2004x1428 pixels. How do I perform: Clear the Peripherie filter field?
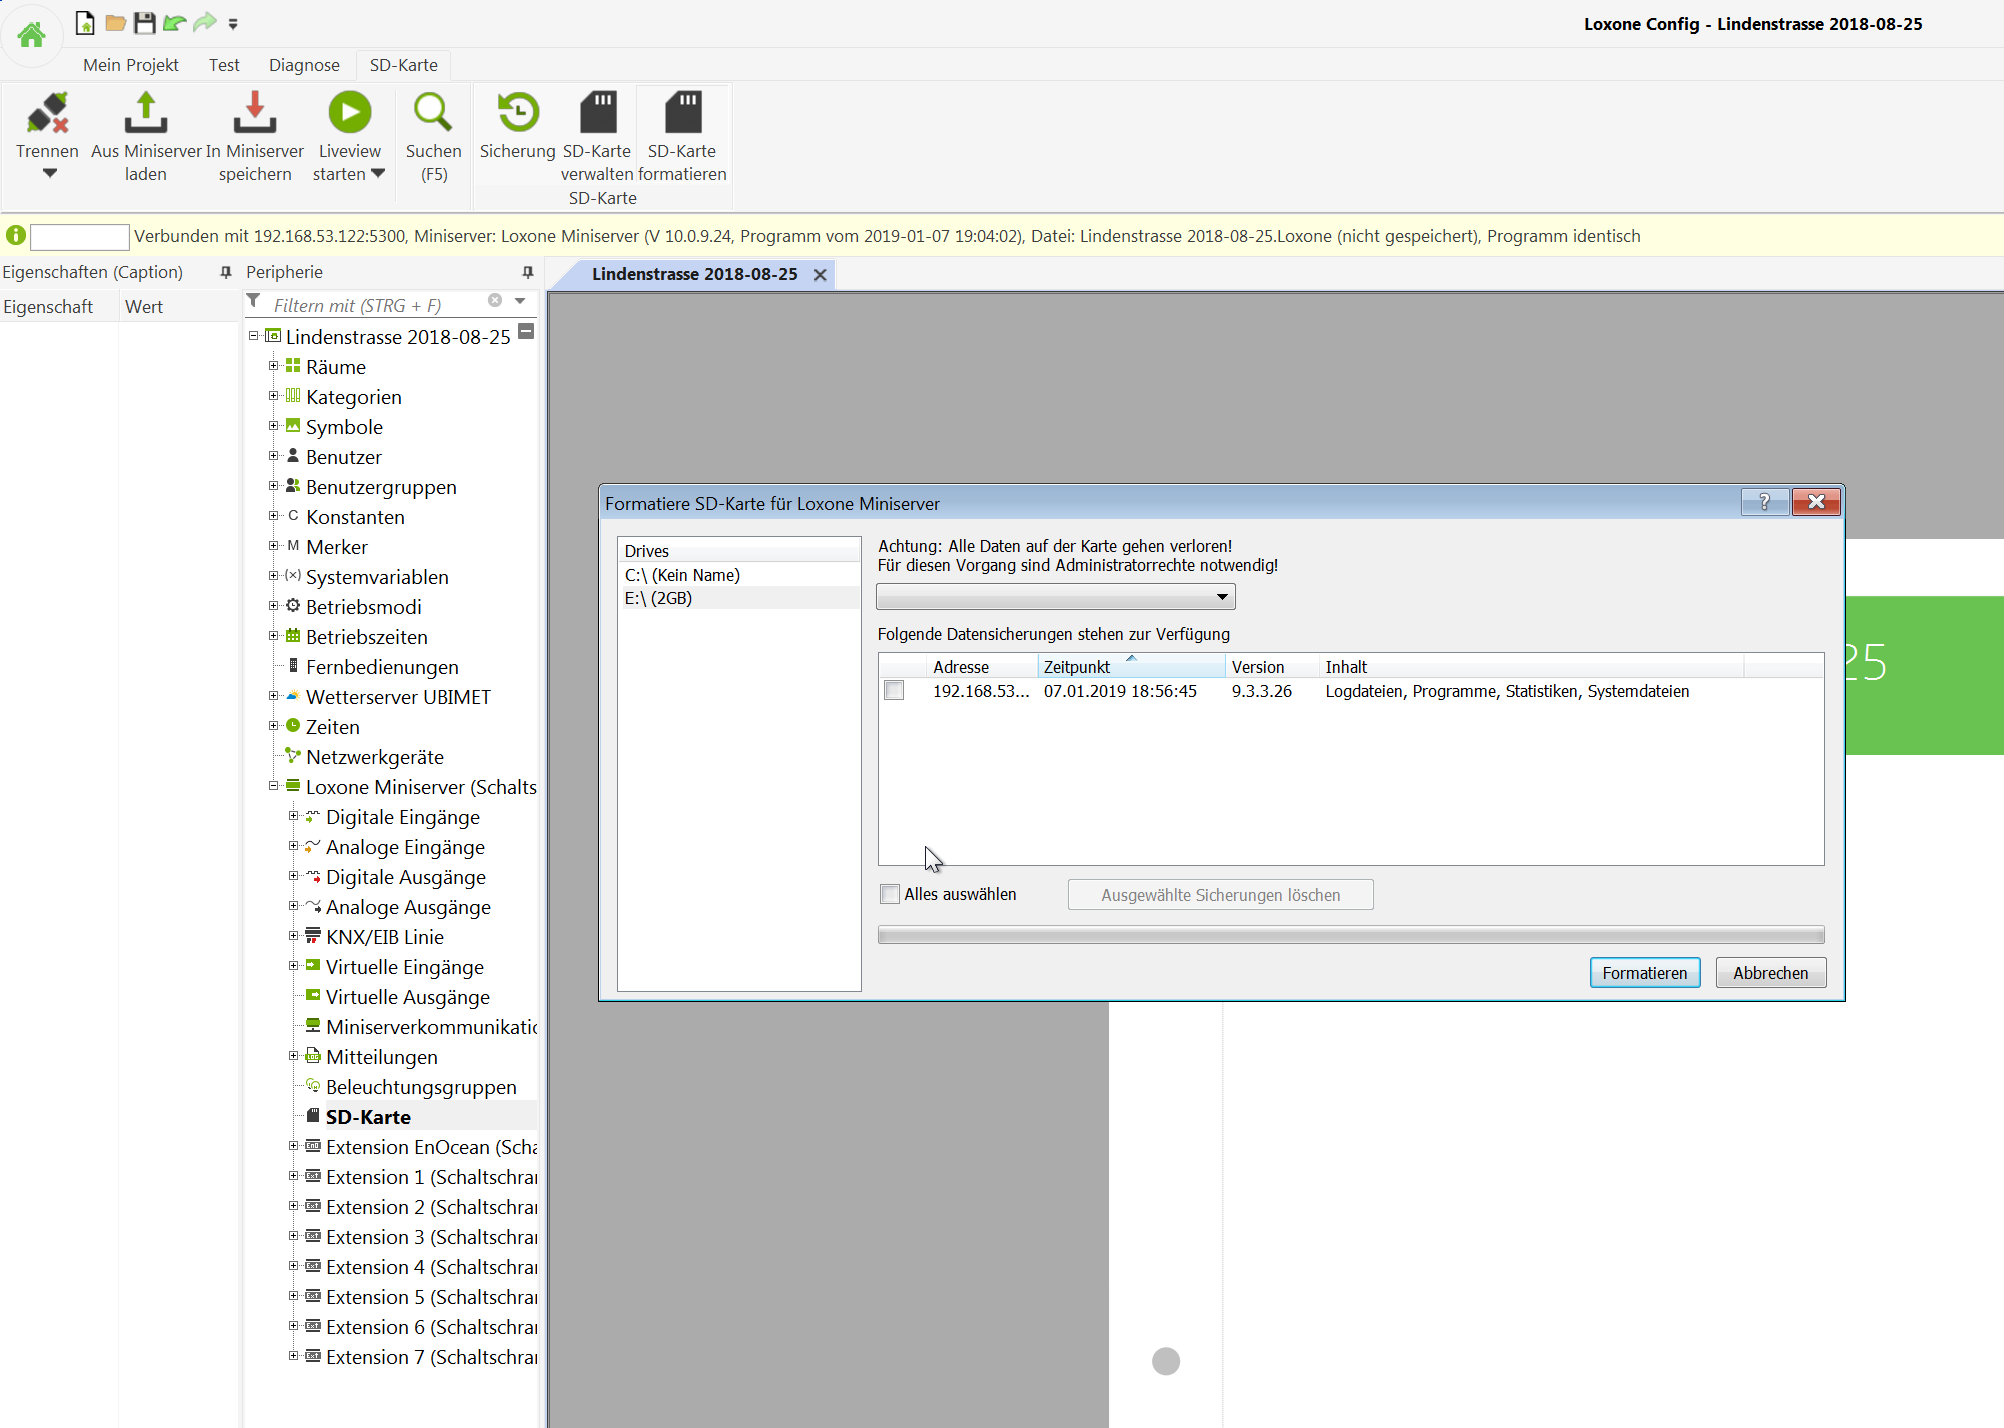click(495, 301)
